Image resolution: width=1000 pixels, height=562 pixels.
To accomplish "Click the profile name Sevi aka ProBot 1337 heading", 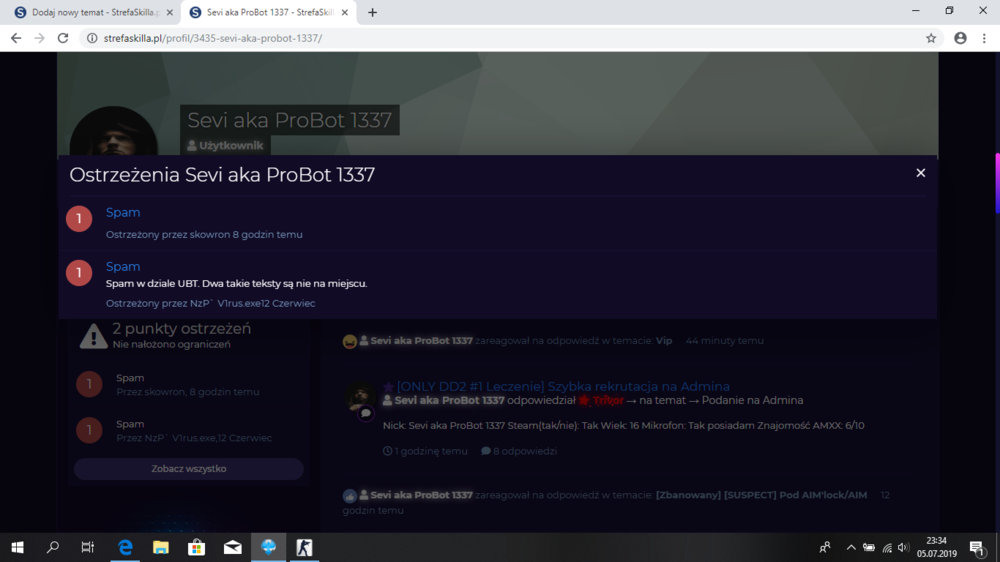I will tap(290, 120).
